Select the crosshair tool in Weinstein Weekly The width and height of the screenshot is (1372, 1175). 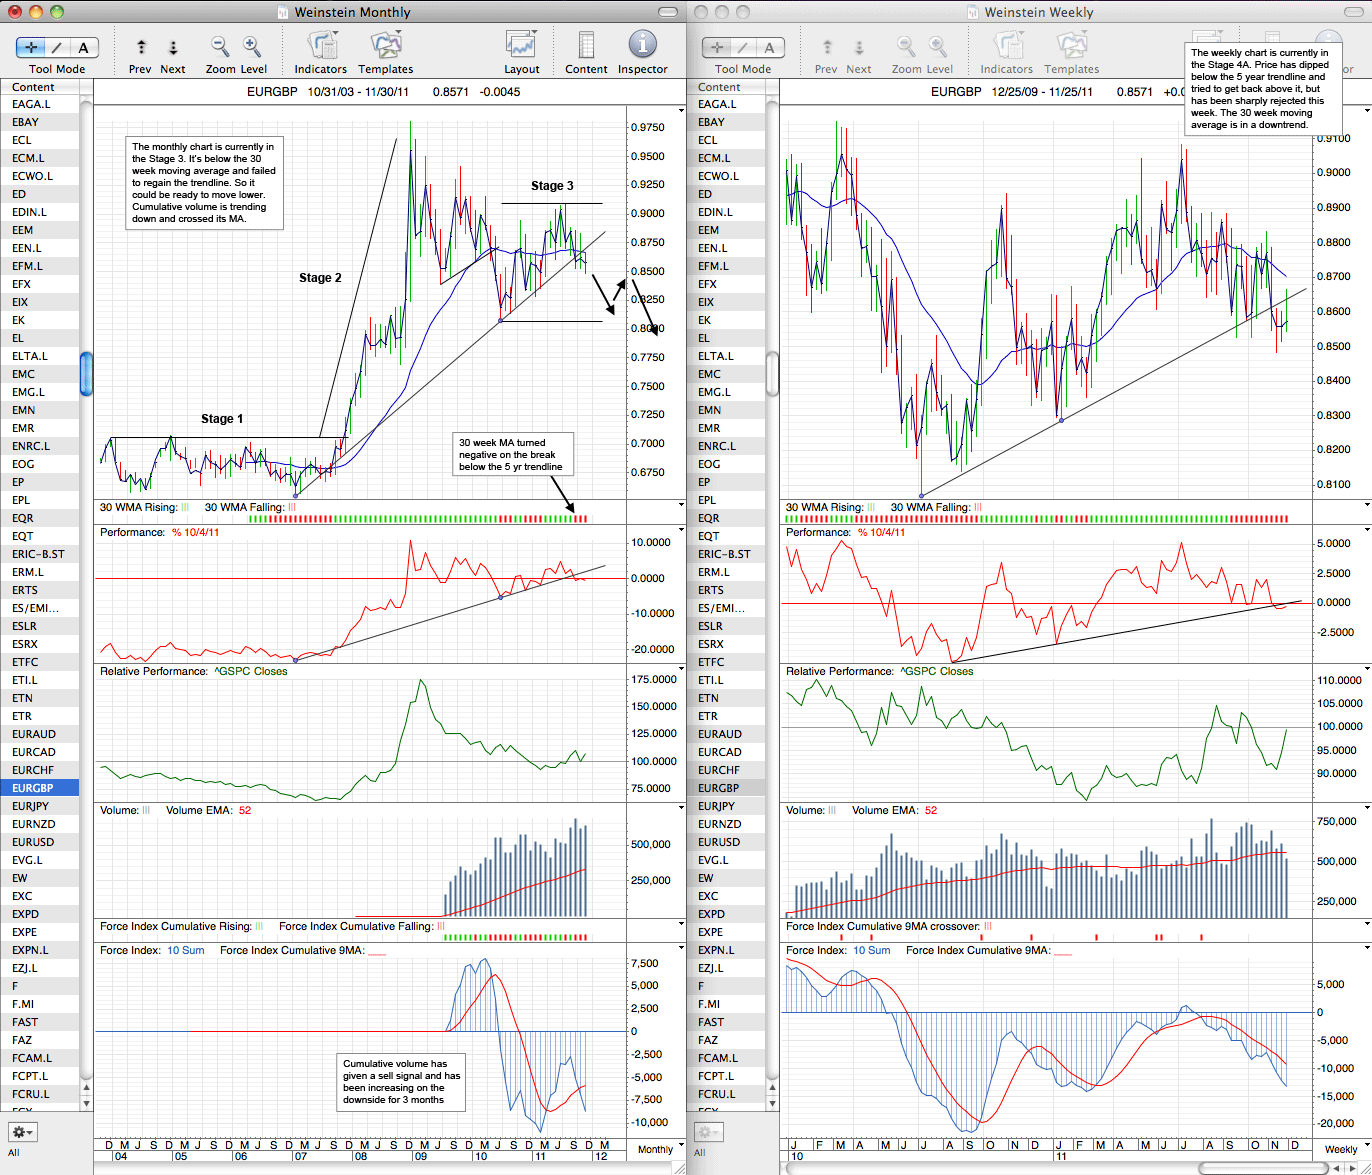coord(717,47)
